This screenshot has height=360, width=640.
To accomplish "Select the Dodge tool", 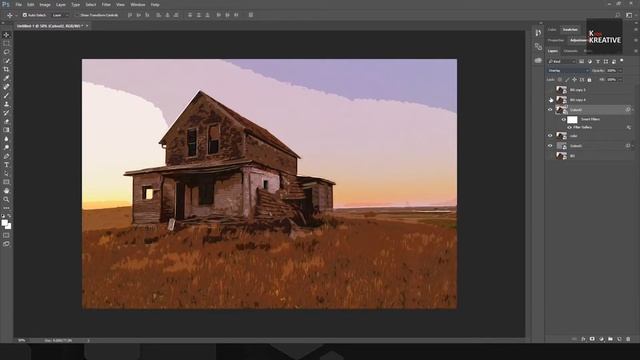I will [6, 147].
